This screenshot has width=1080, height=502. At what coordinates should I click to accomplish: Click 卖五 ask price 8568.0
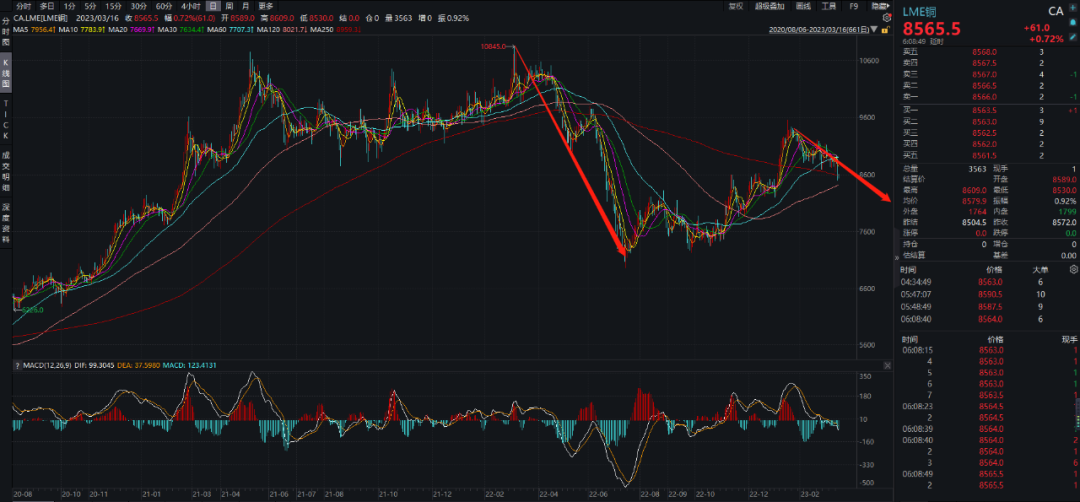(984, 52)
